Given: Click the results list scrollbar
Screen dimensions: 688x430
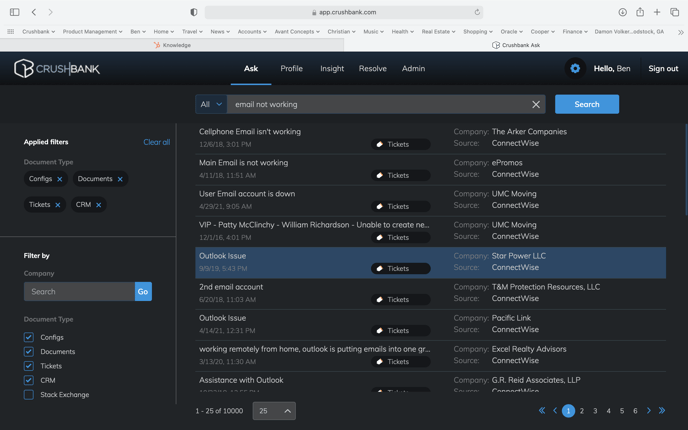Looking at the screenshot, I should click(x=686, y=171).
